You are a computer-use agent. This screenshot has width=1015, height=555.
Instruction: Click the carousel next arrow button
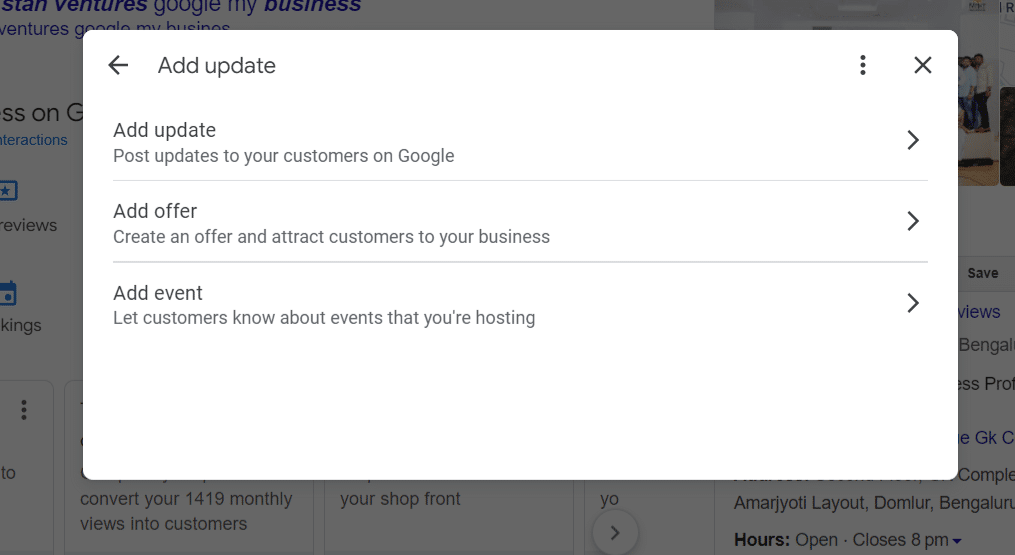(615, 533)
